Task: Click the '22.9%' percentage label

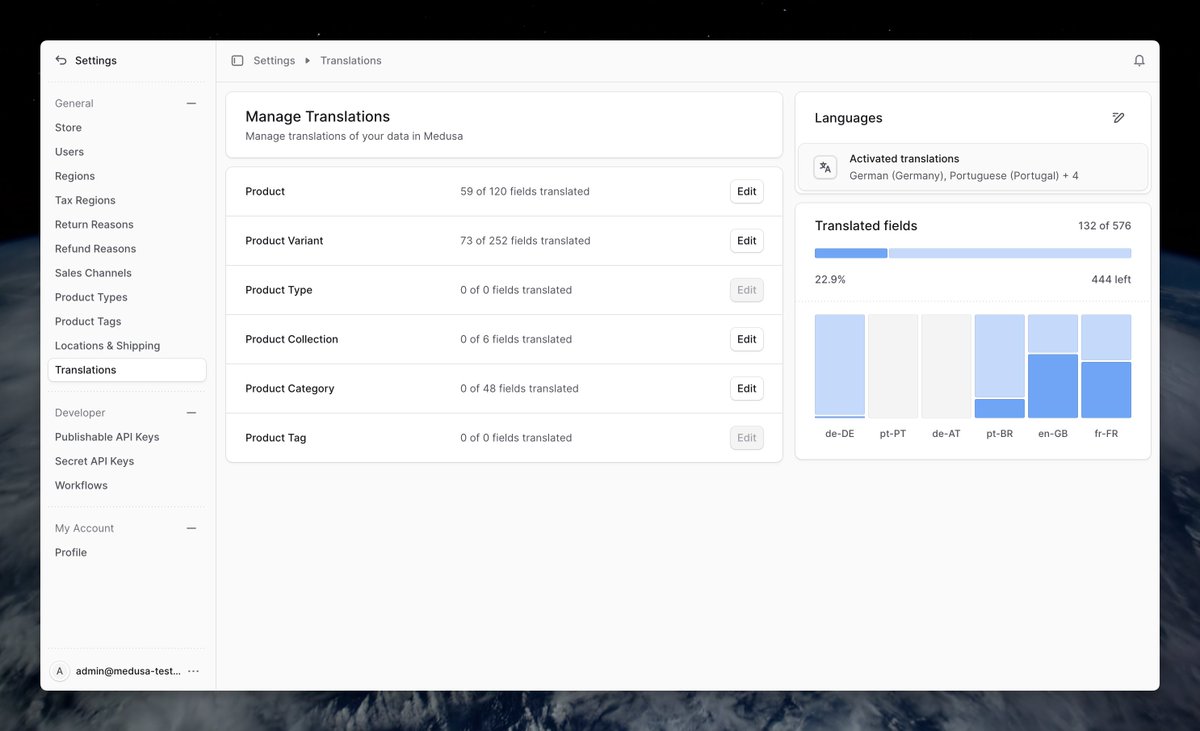Action: coord(830,280)
